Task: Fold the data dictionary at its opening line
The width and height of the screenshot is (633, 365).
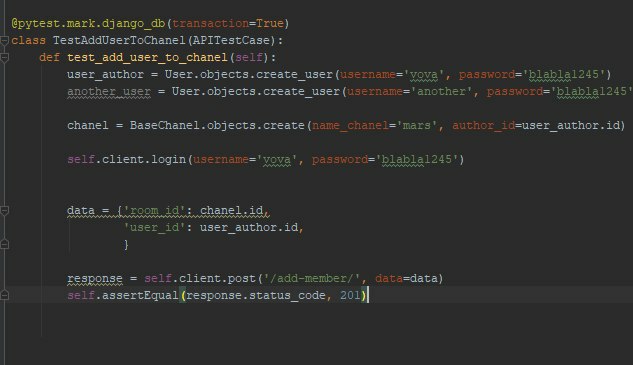Action: point(4,210)
